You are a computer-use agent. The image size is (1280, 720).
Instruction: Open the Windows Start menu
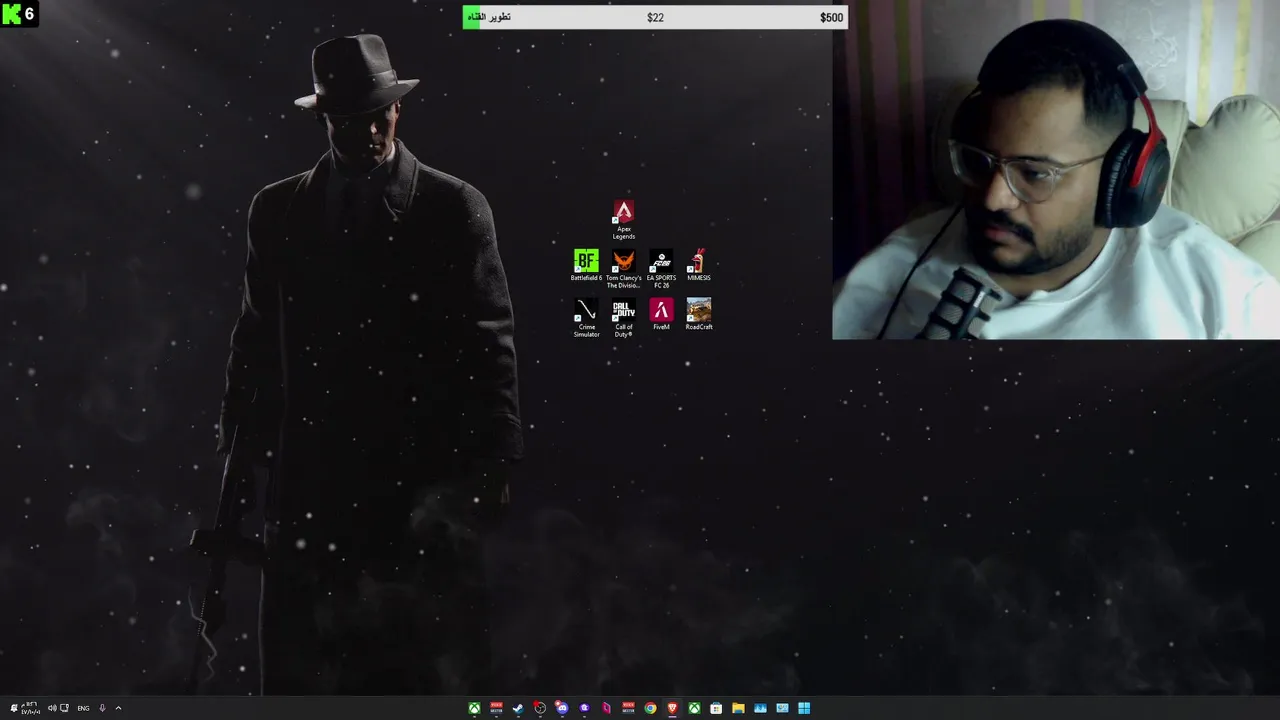pos(804,708)
